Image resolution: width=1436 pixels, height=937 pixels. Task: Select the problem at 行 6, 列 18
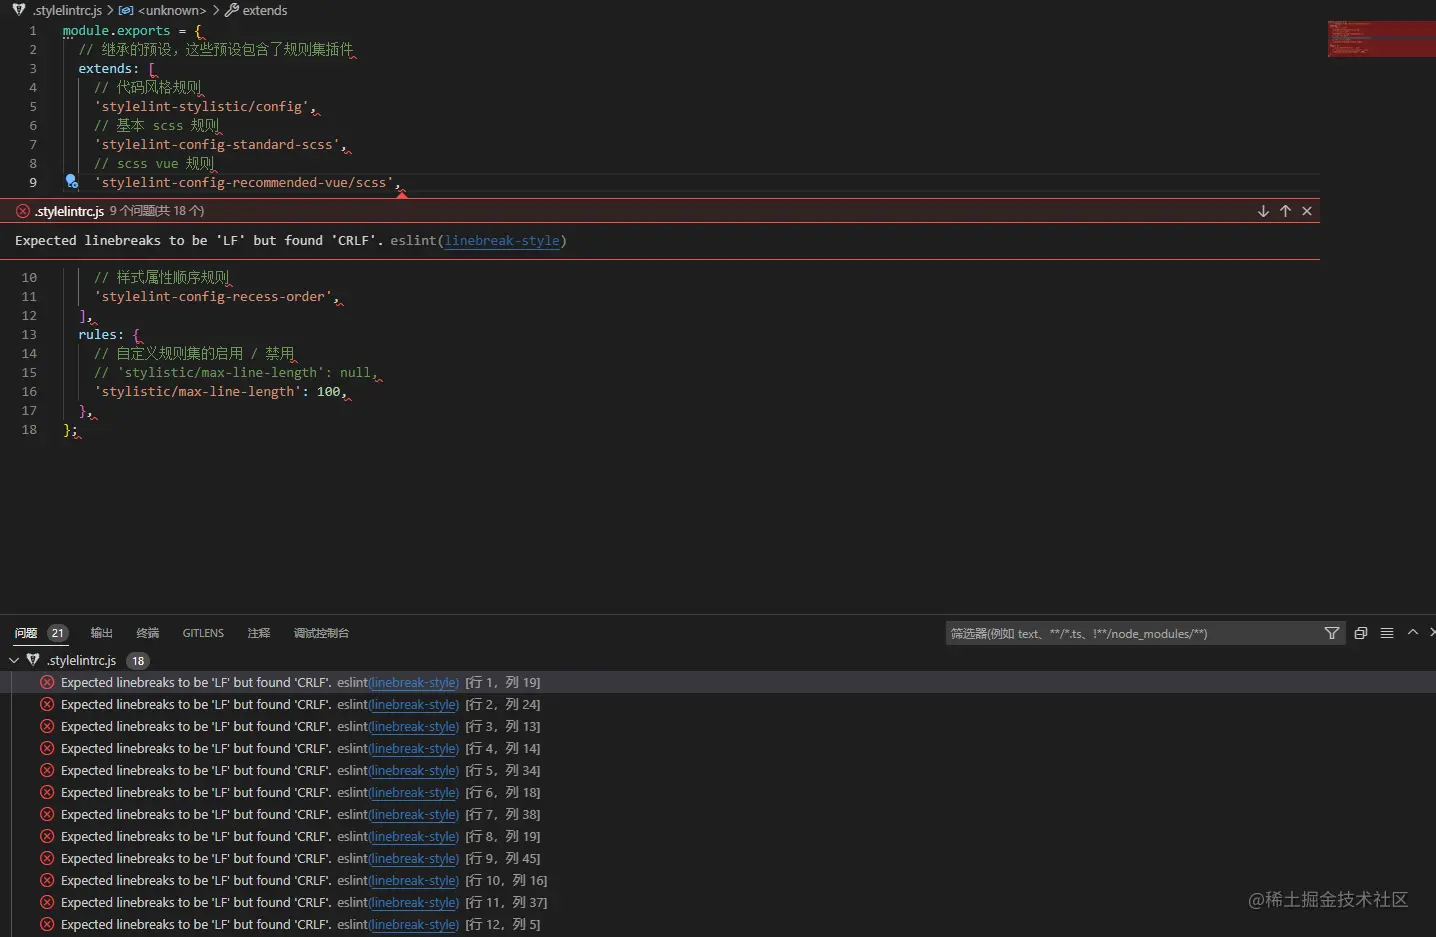(x=718, y=792)
